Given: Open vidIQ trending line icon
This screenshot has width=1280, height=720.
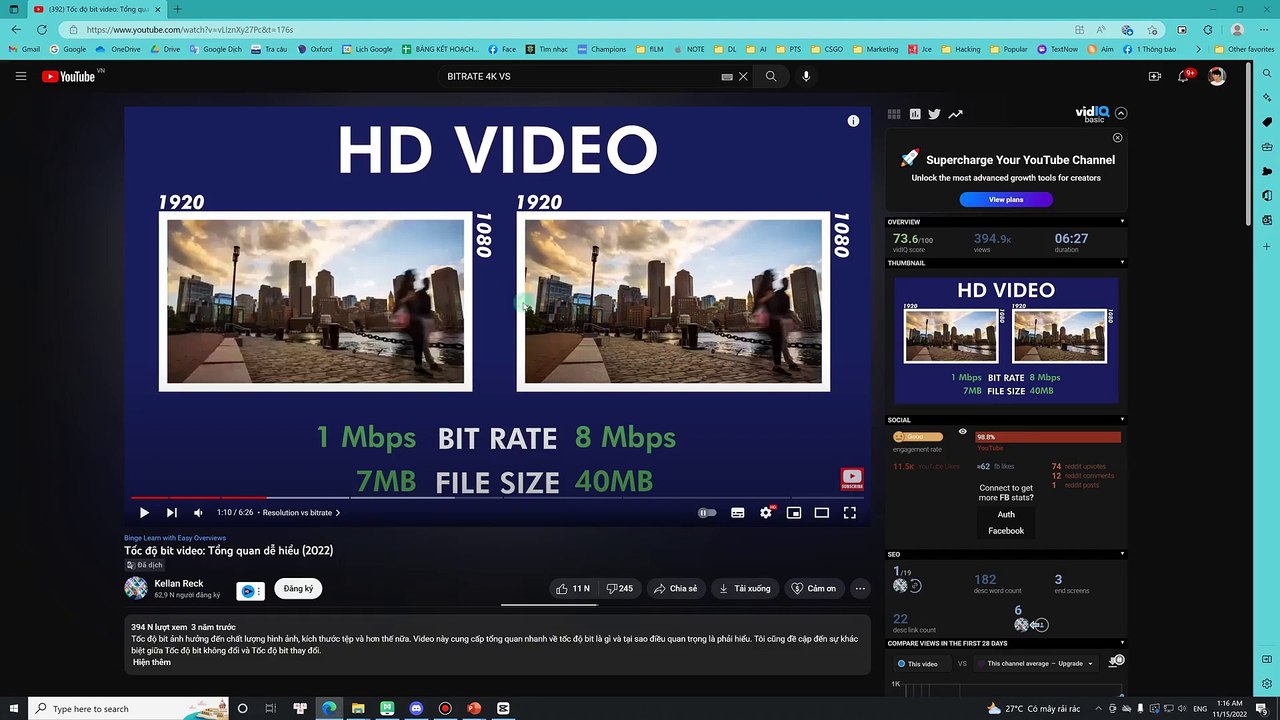Looking at the screenshot, I should click(956, 114).
